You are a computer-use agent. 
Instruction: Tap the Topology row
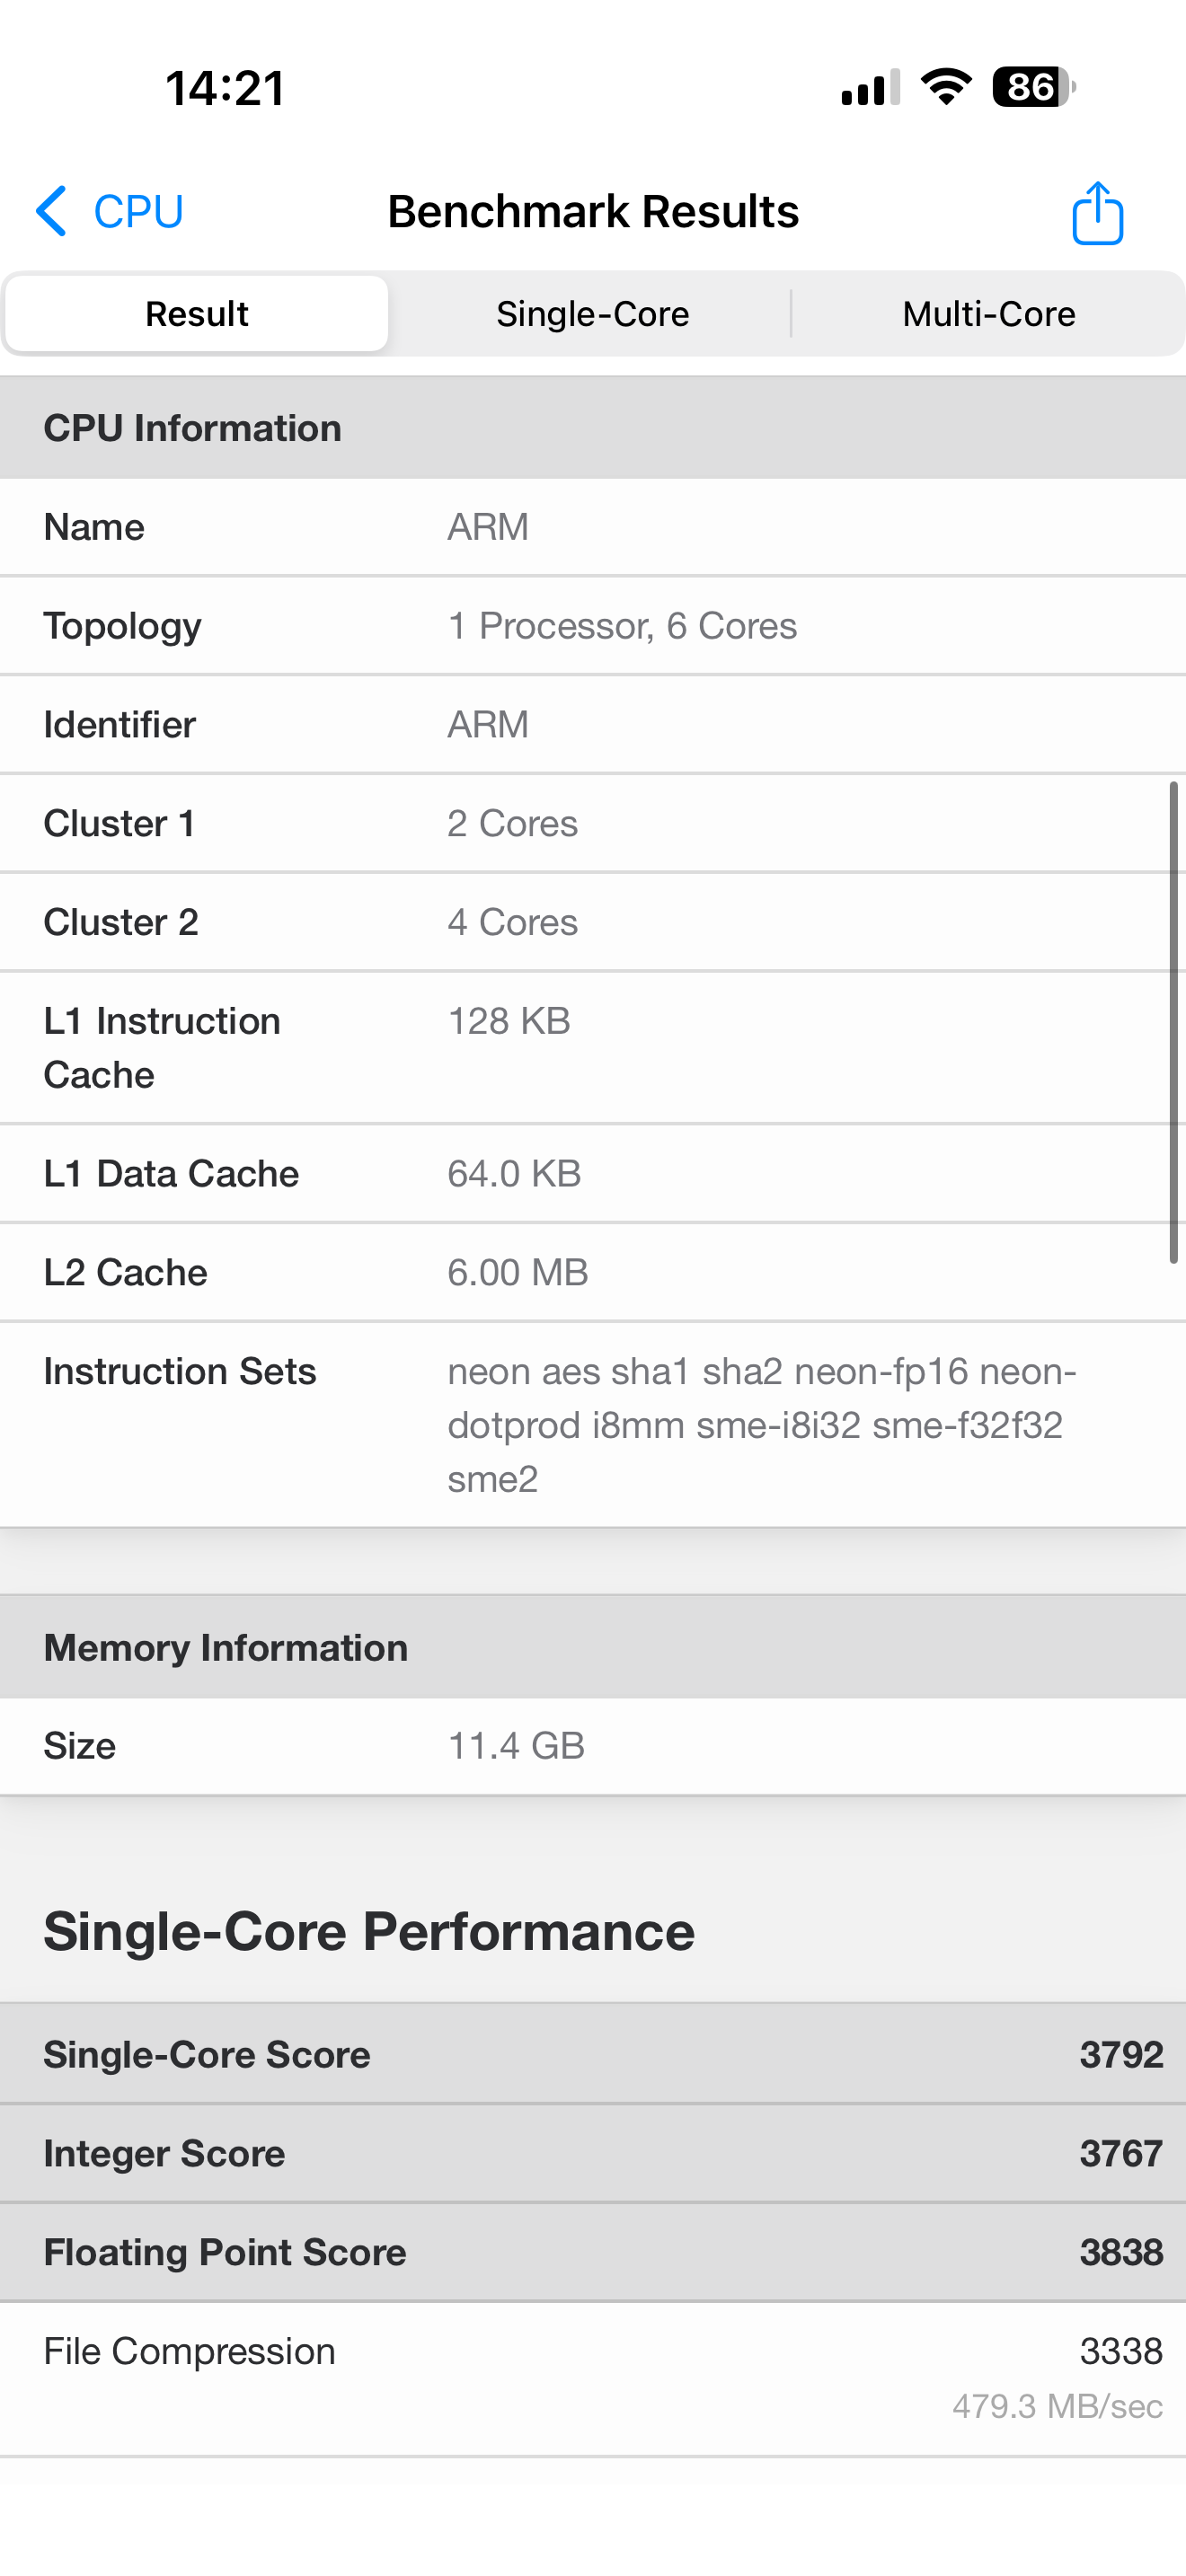[593, 626]
